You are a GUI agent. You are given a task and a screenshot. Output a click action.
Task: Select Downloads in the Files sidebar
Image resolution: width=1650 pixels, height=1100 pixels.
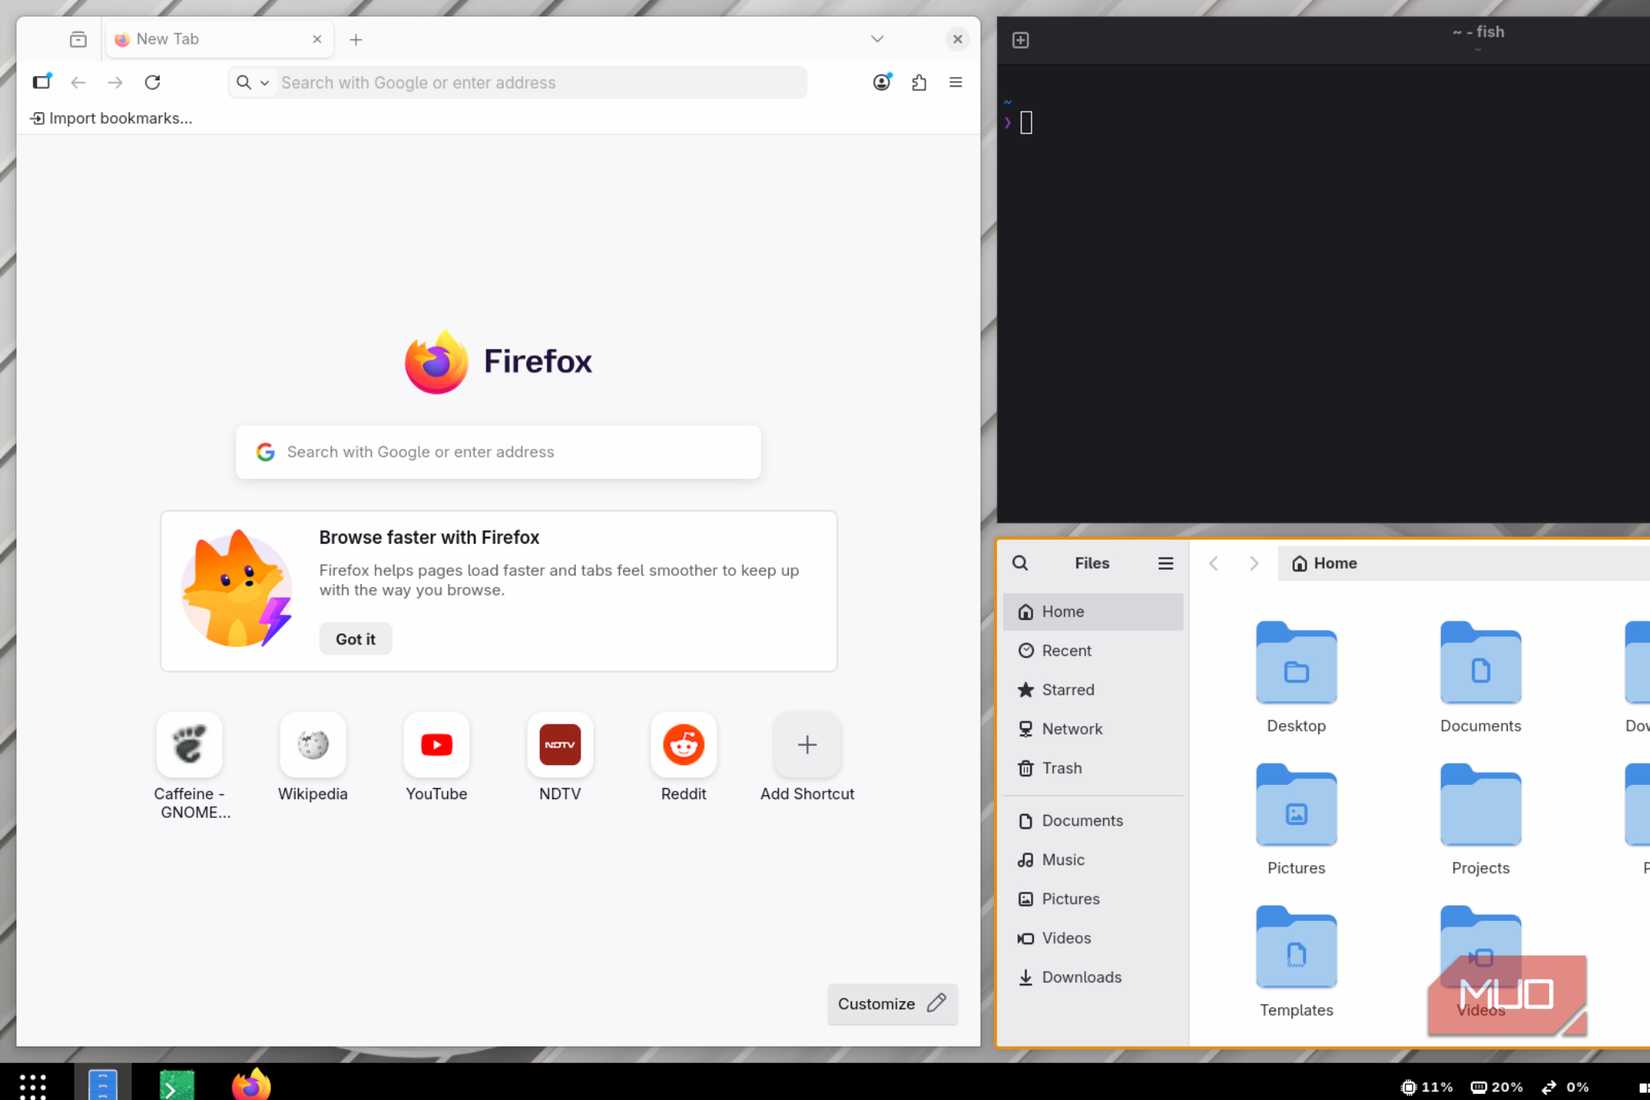click(1081, 977)
